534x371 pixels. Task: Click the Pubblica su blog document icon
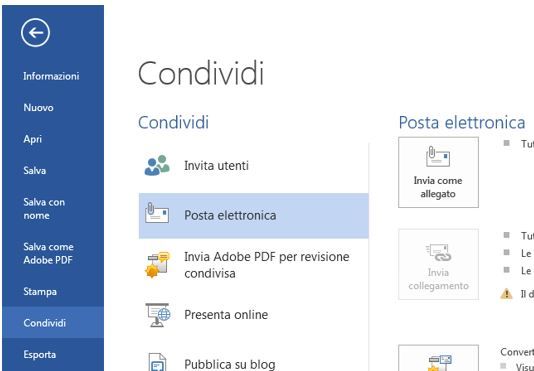pos(158,362)
